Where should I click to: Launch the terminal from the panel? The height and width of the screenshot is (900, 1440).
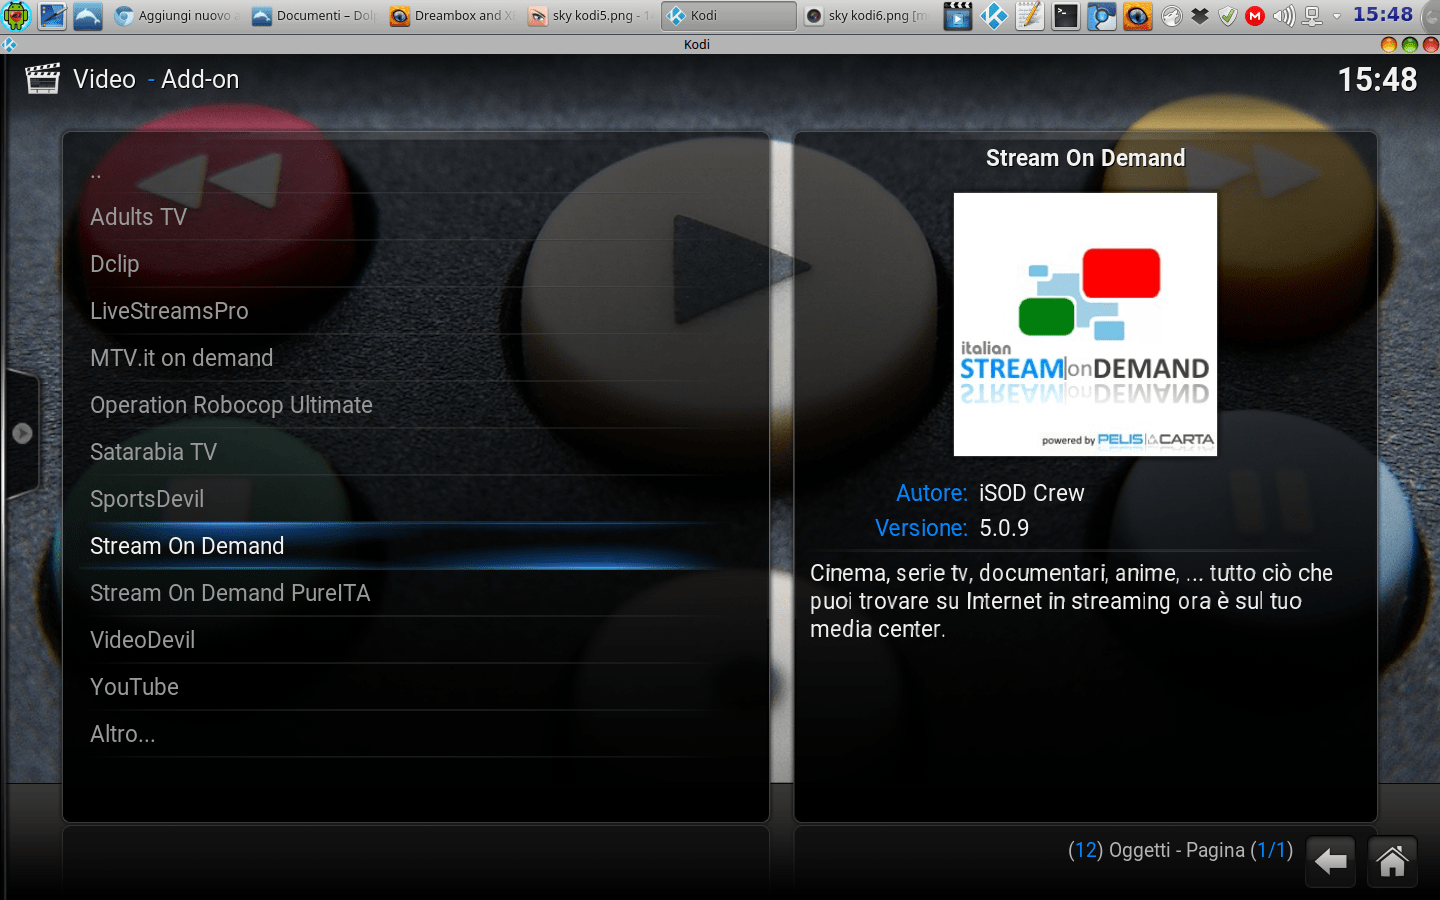(x=1066, y=15)
